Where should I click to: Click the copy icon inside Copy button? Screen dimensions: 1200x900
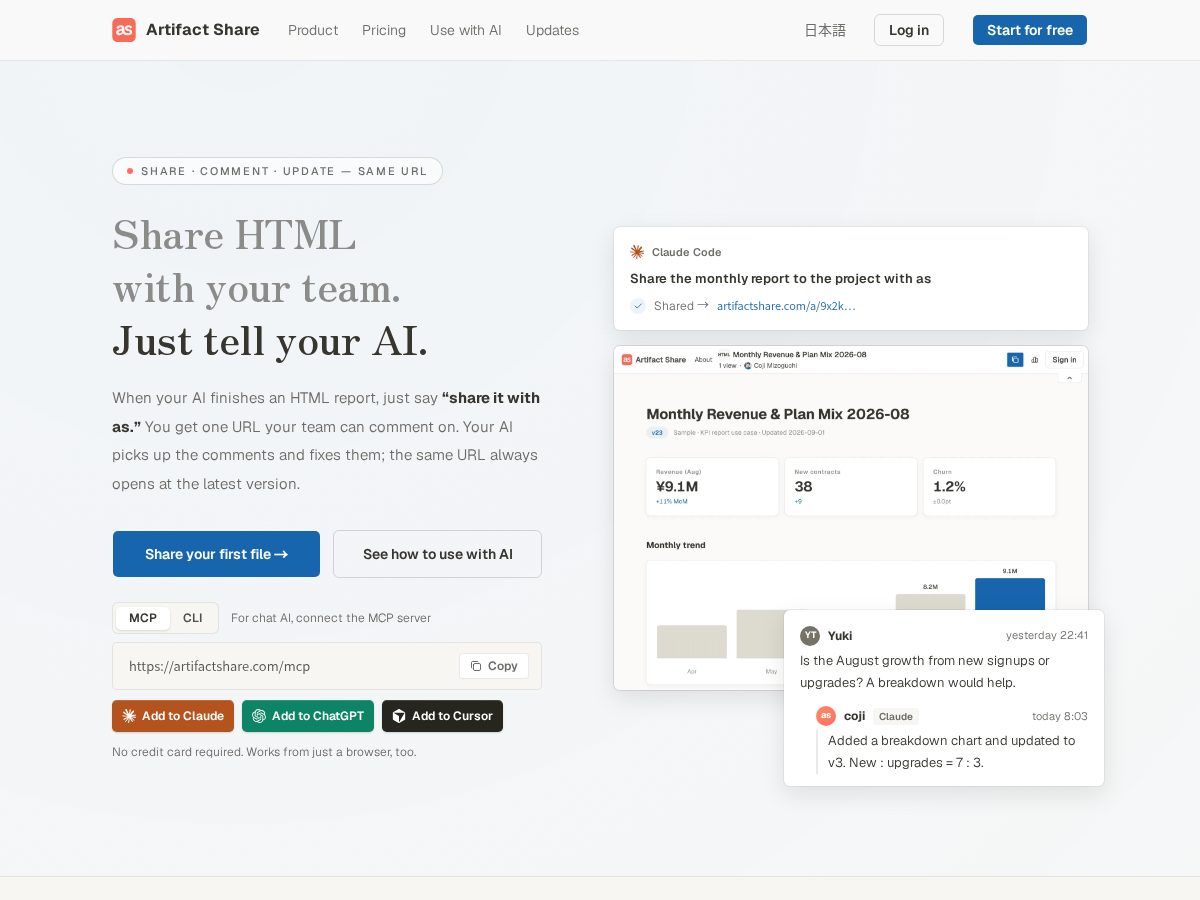coord(476,666)
